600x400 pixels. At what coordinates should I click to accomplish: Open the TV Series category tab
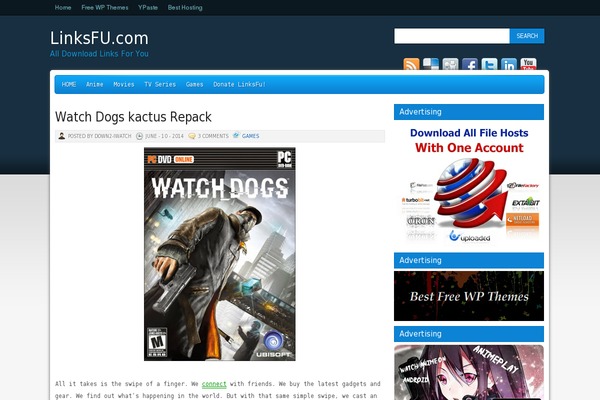pyautogui.click(x=160, y=84)
